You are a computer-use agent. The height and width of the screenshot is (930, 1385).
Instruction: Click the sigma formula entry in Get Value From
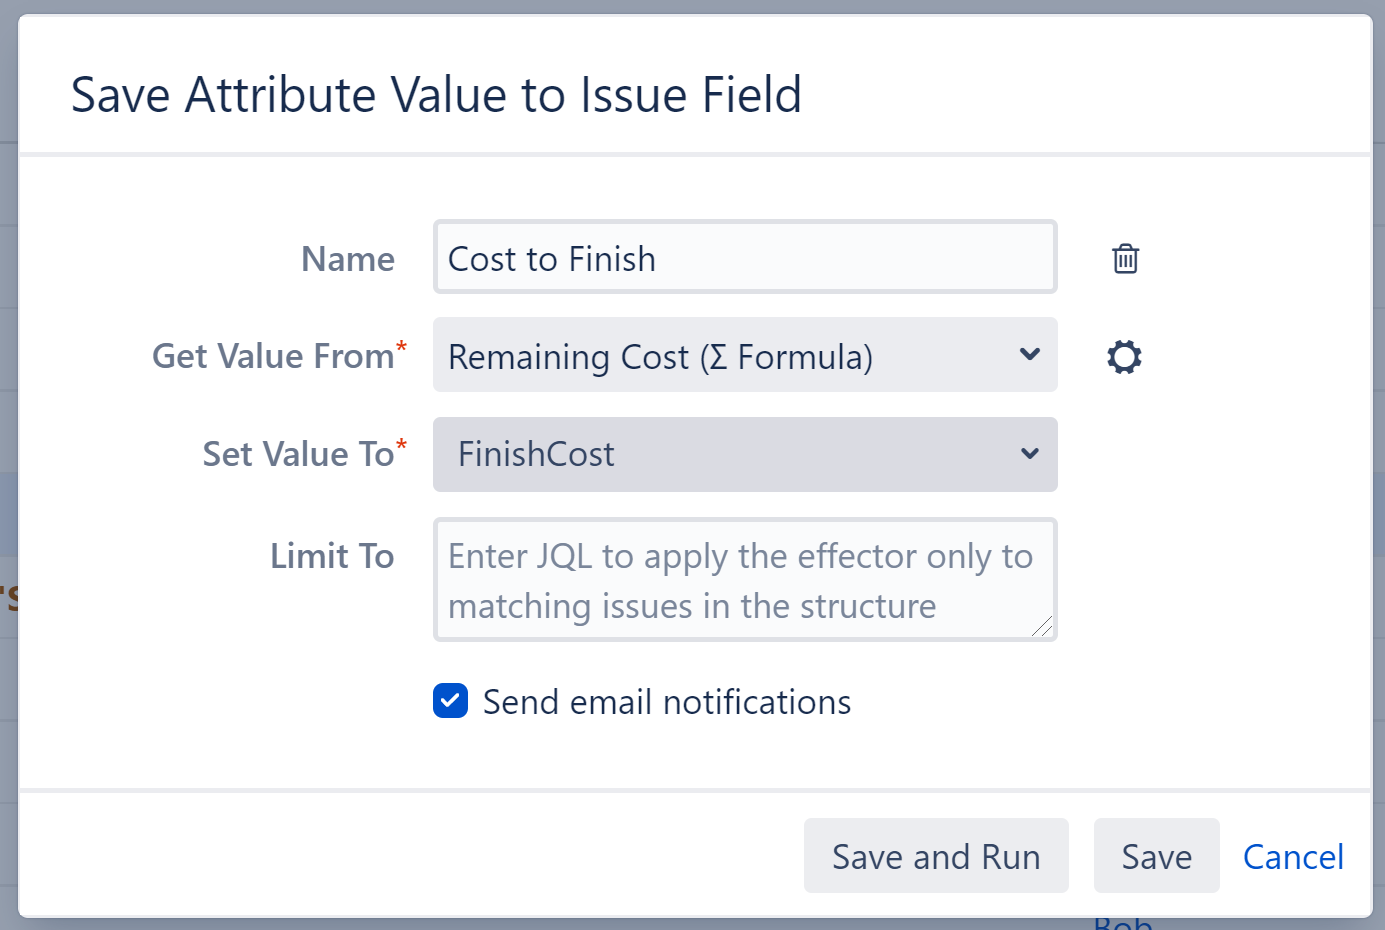tap(745, 356)
